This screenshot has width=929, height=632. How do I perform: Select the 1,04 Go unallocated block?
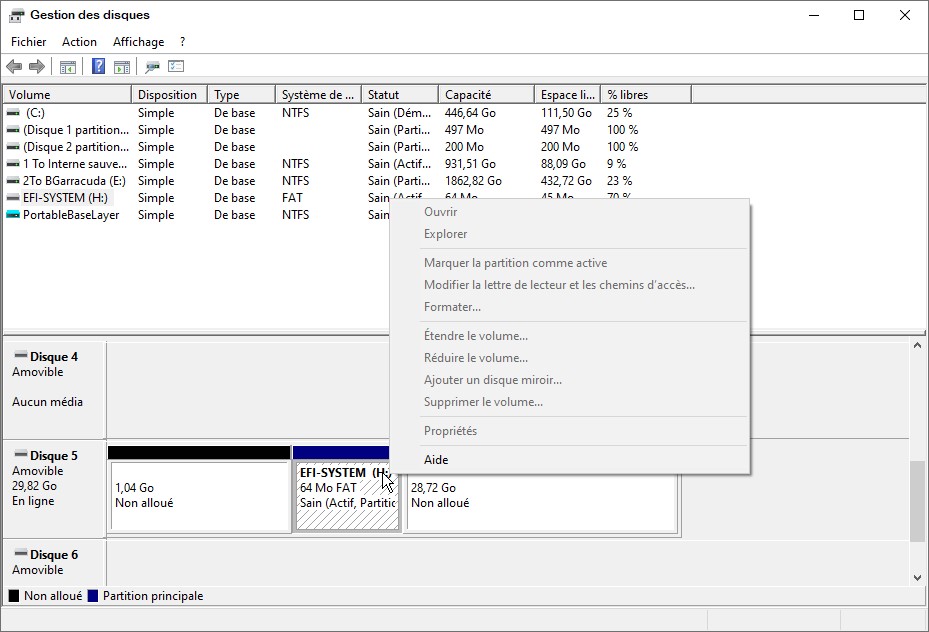(198, 496)
